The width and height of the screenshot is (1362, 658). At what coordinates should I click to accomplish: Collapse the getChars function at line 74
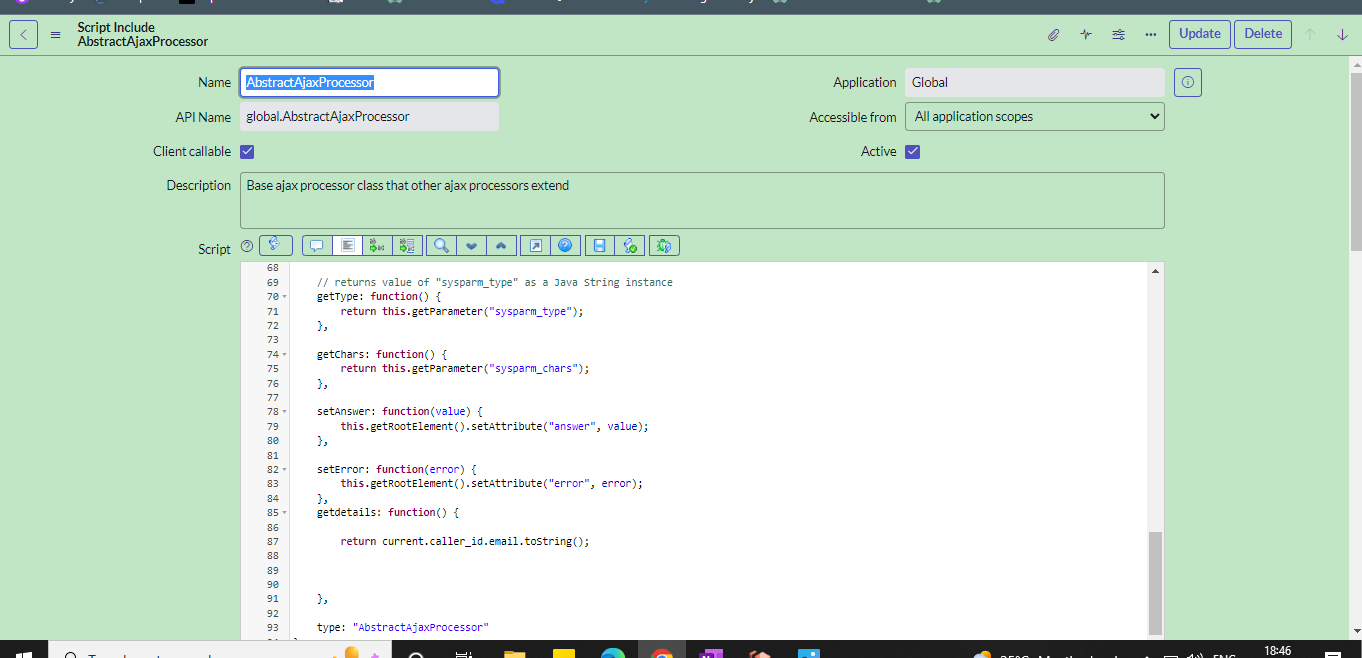pyautogui.click(x=285, y=355)
